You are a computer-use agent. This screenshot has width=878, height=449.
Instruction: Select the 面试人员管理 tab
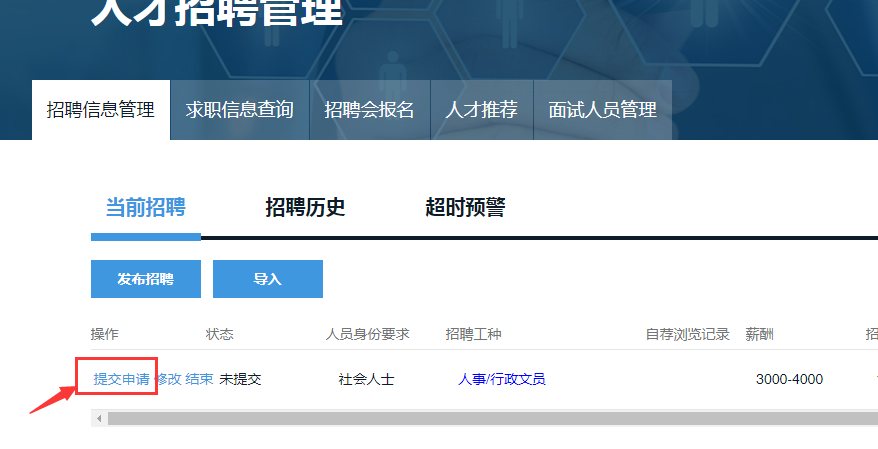[602, 110]
